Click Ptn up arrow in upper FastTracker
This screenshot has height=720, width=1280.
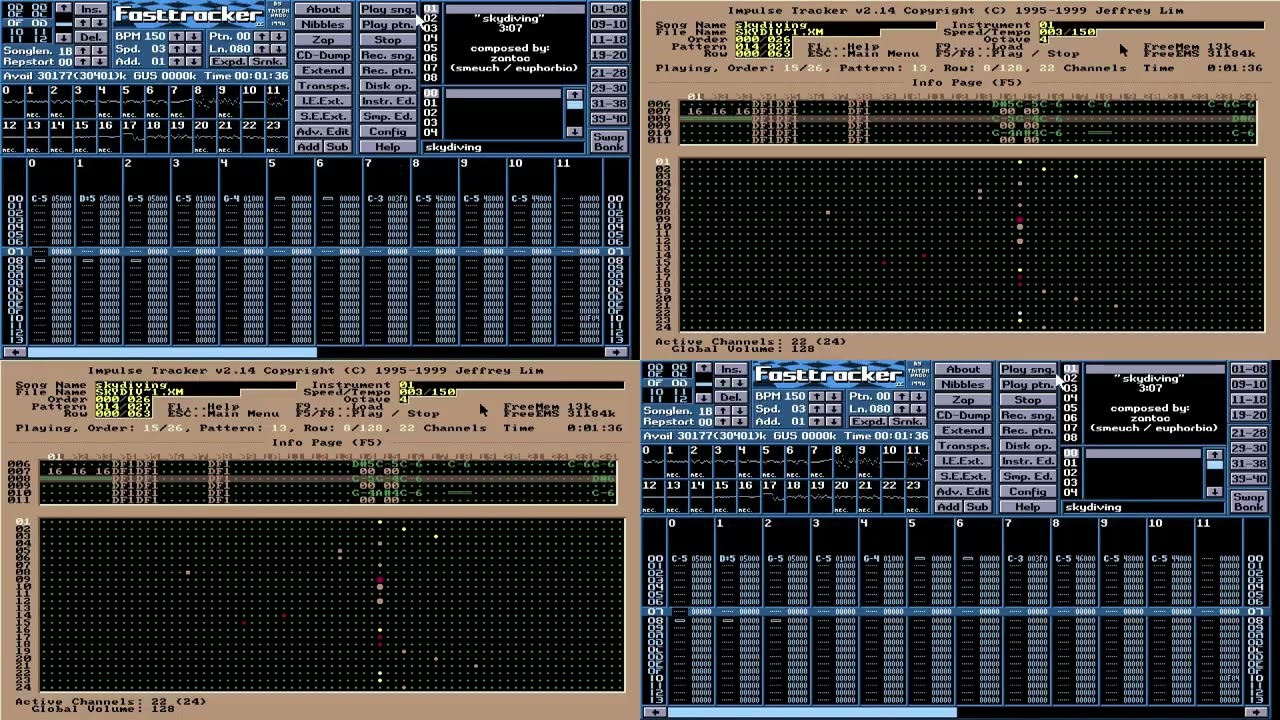(x=261, y=36)
